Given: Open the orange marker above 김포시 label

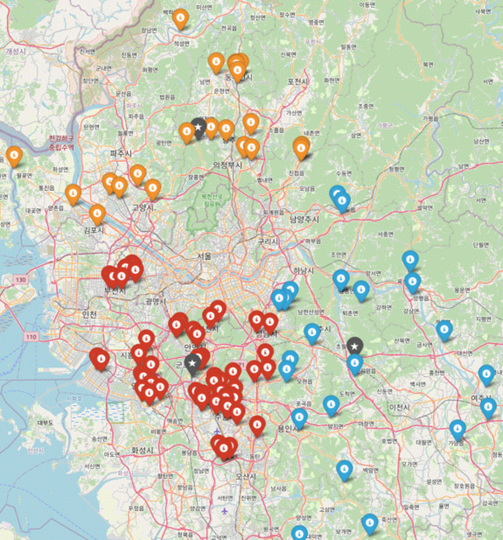Looking at the screenshot, I should pos(97,215).
